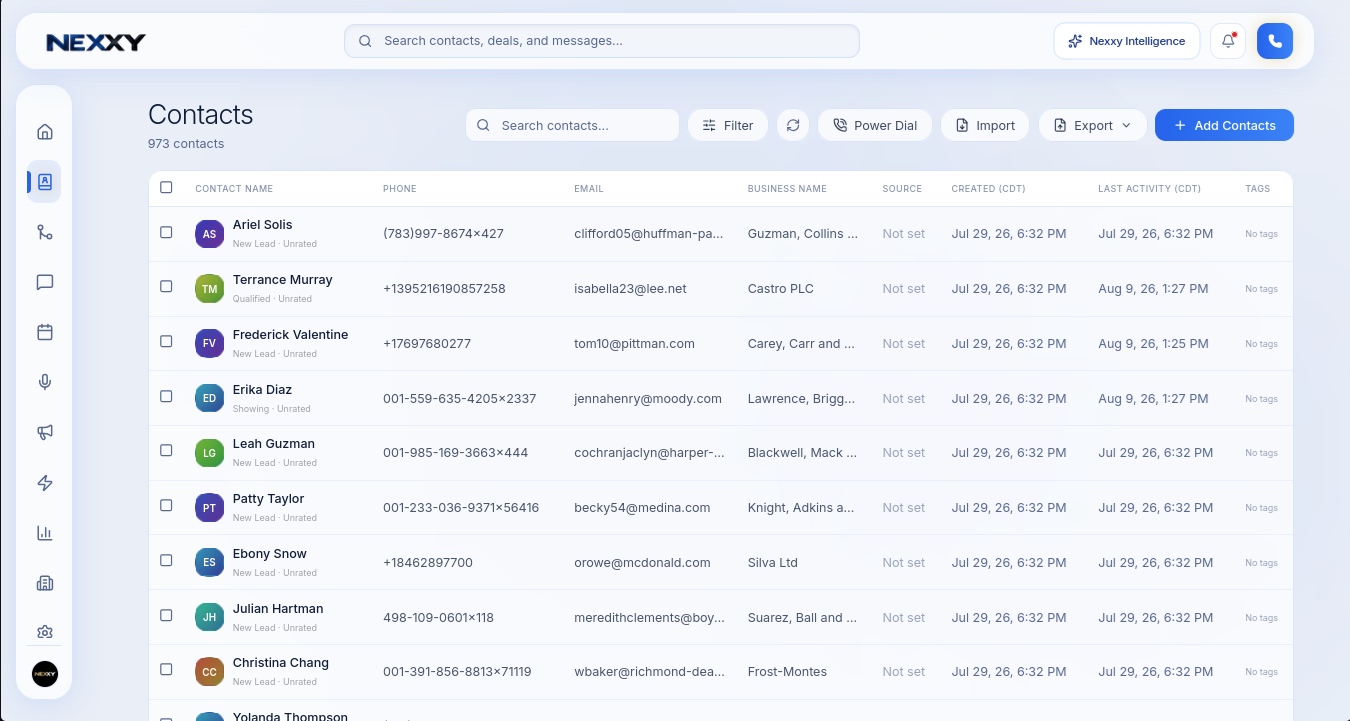Viewport: 1350px width, 721px height.
Task: Open Nexxy Intelligence
Action: coord(1127,41)
